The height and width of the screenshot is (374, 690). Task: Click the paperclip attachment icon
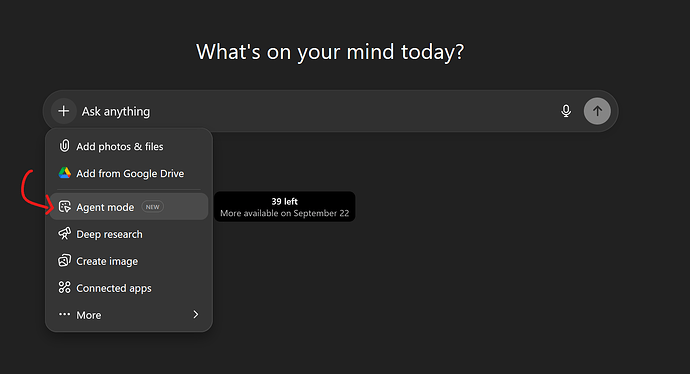click(x=64, y=146)
